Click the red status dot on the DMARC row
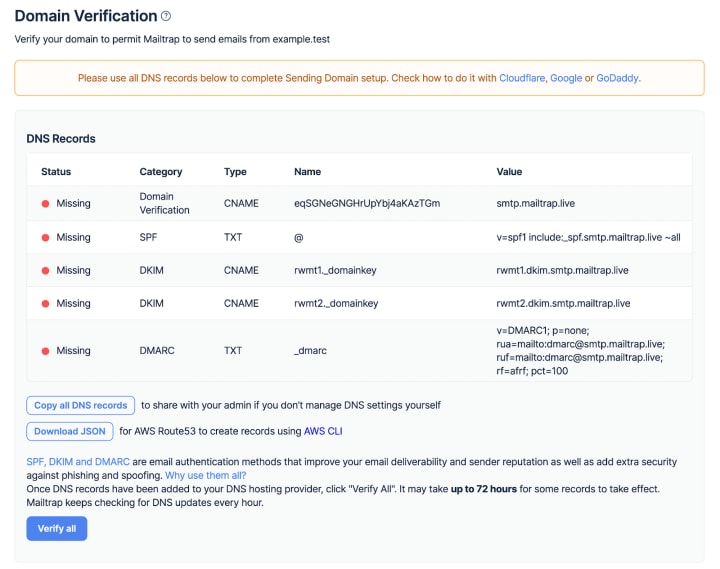720x569 pixels. coord(45,351)
